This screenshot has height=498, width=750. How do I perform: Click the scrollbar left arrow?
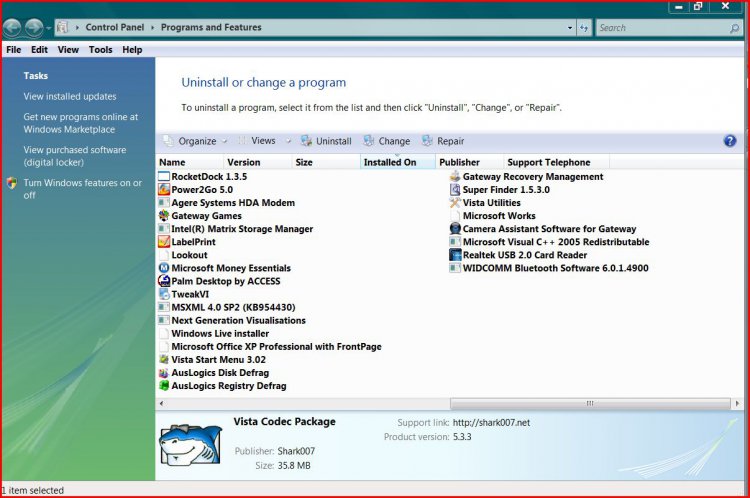161,403
